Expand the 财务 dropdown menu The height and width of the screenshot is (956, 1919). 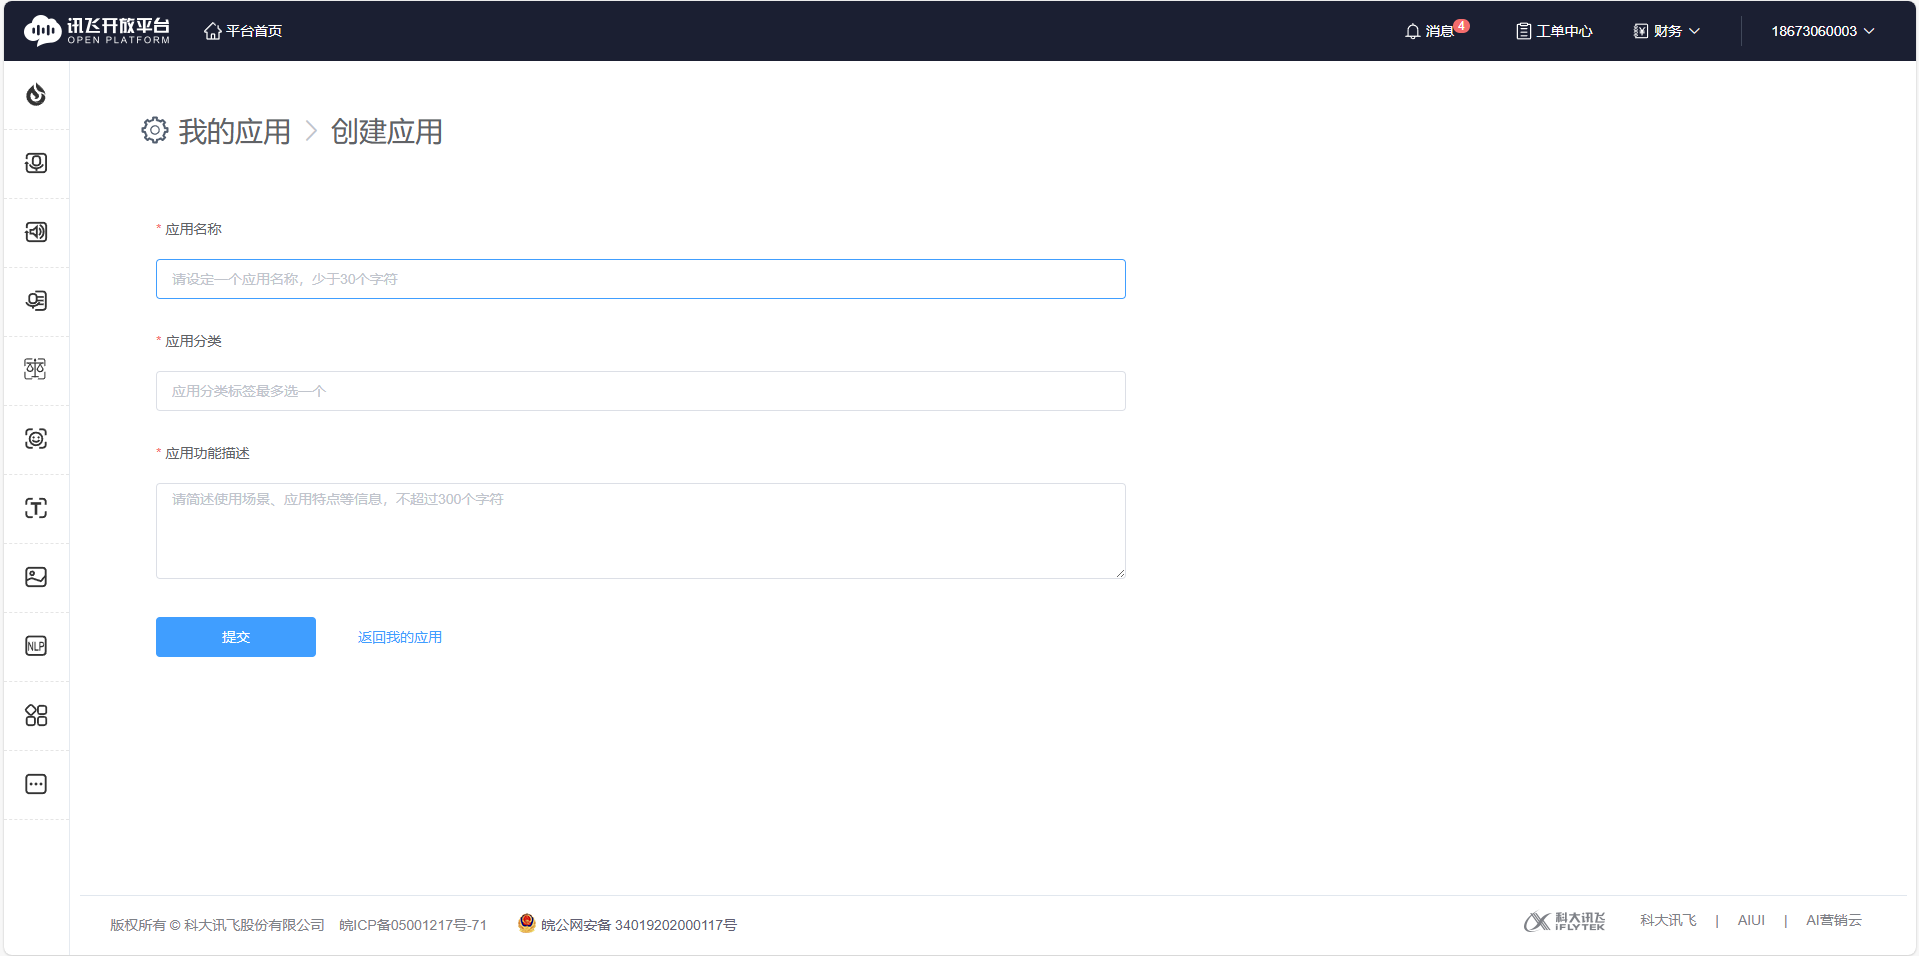(x=1667, y=31)
